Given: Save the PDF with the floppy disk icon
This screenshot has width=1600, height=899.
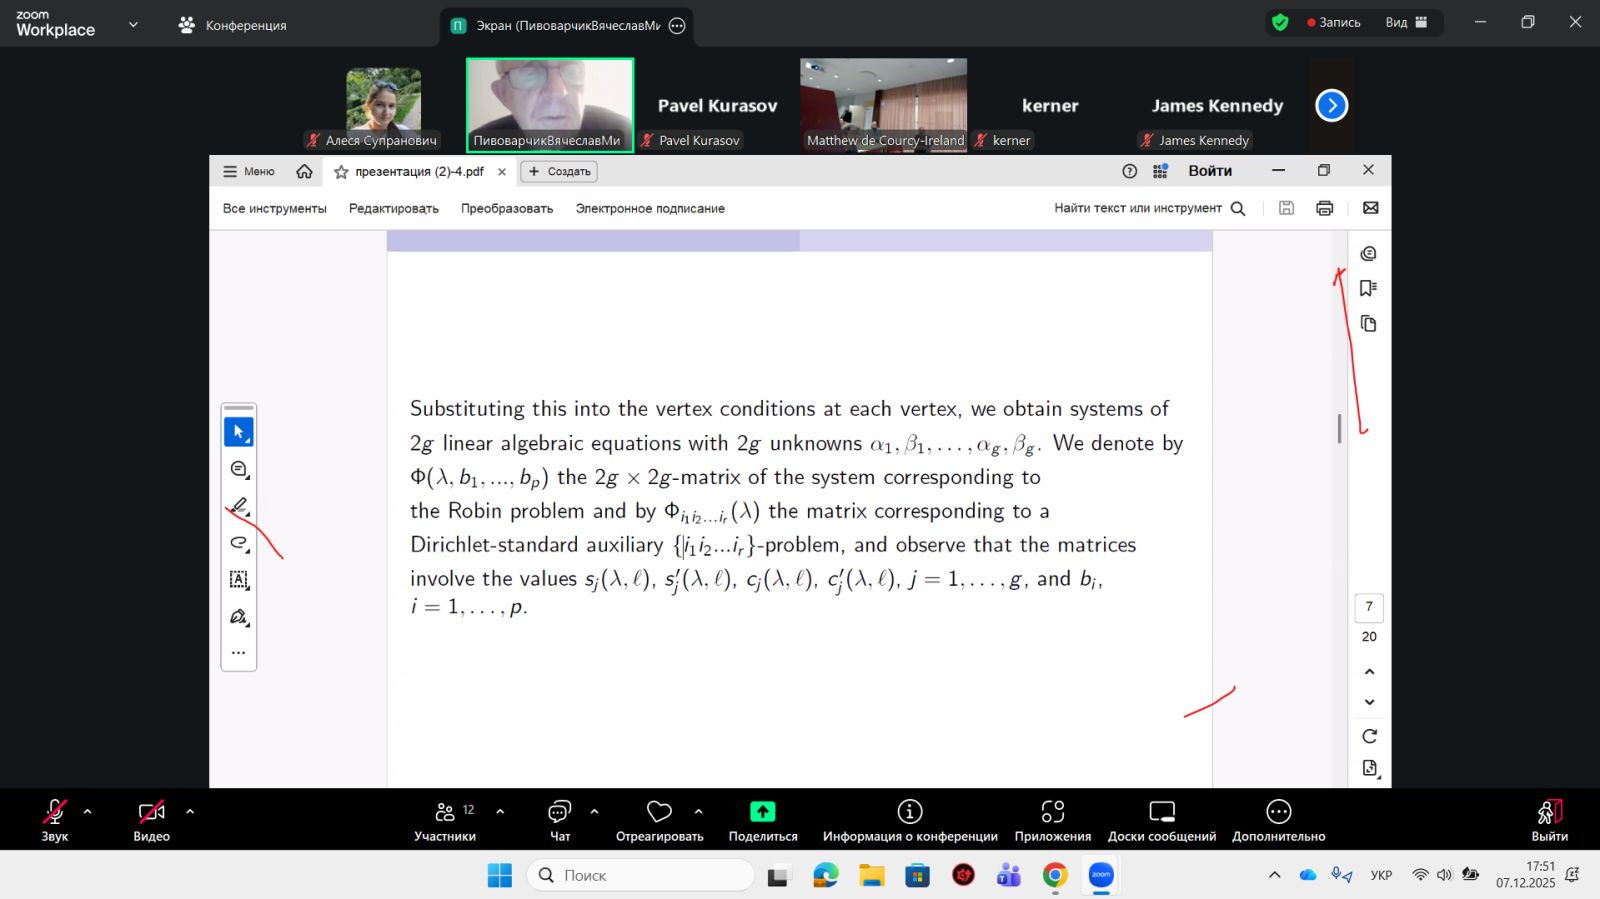Looking at the screenshot, I should click(1287, 208).
